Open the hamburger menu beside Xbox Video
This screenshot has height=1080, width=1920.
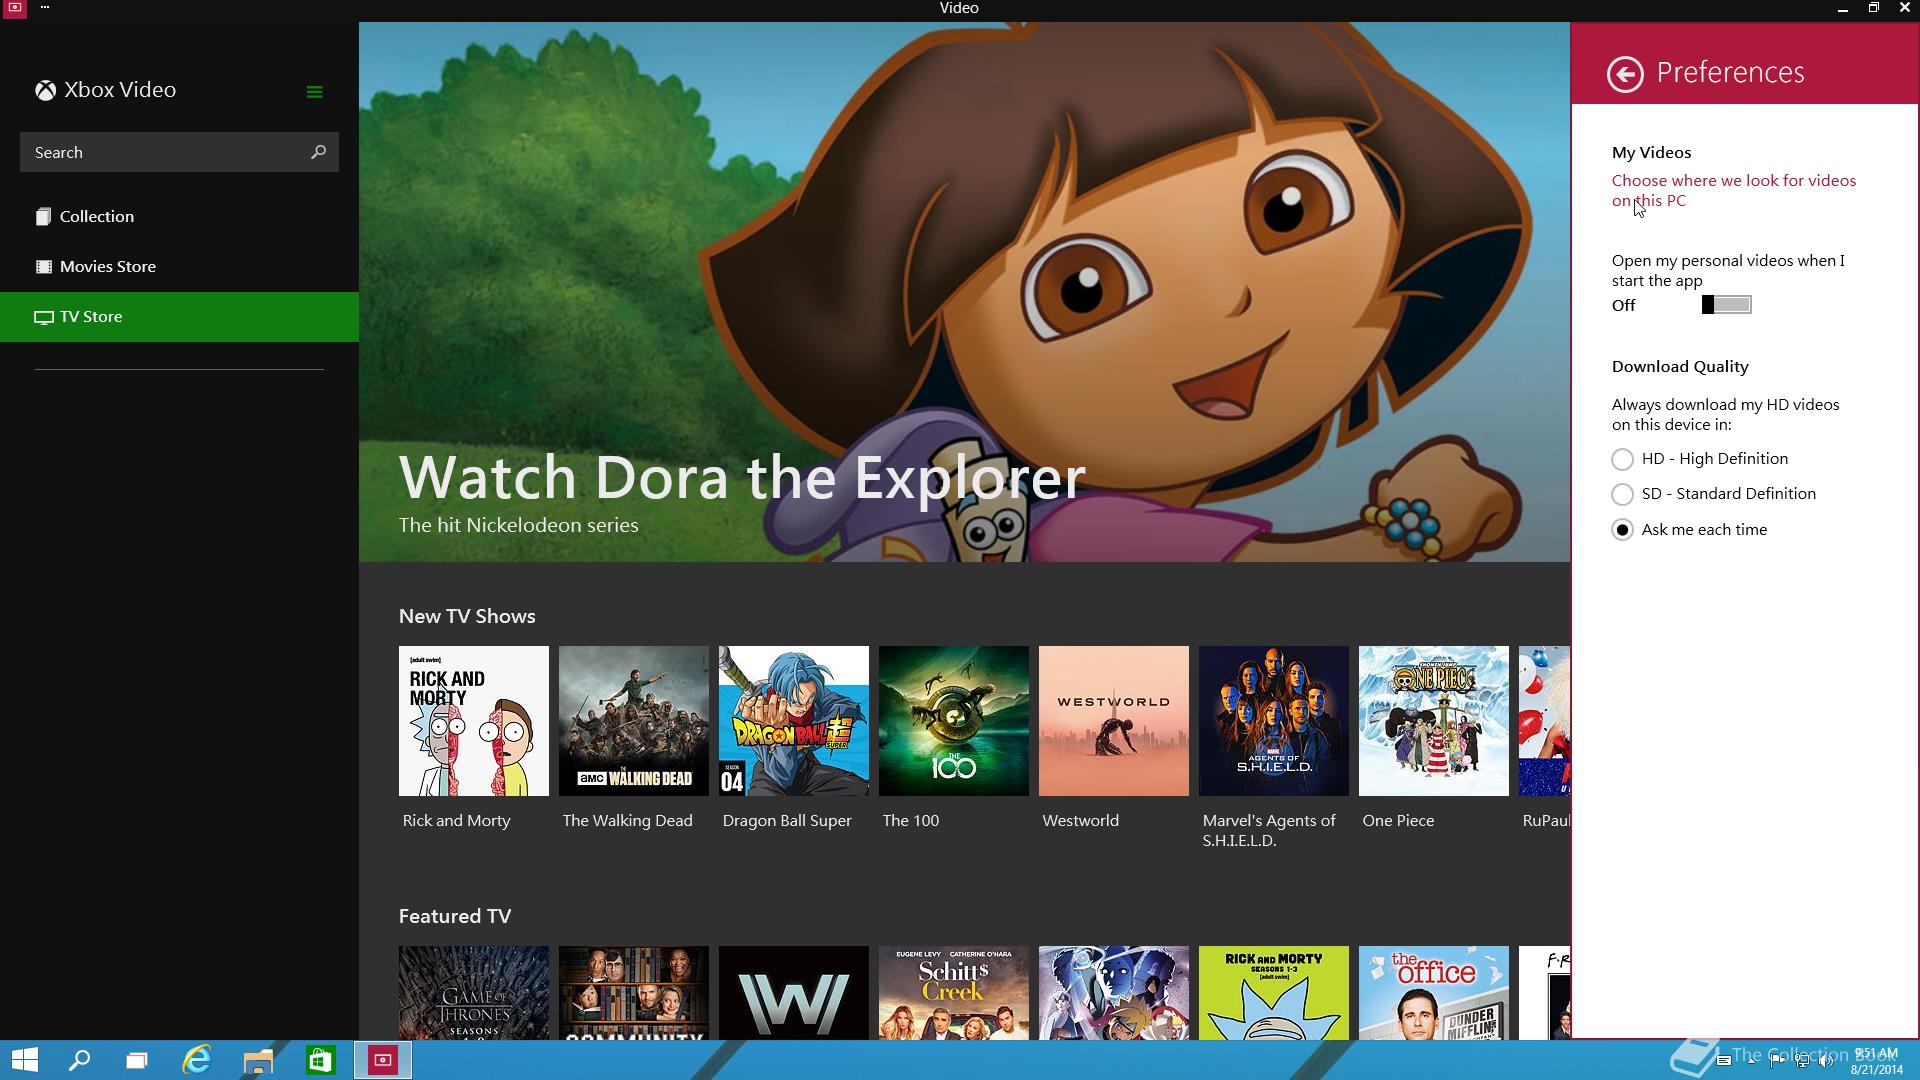tap(314, 92)
